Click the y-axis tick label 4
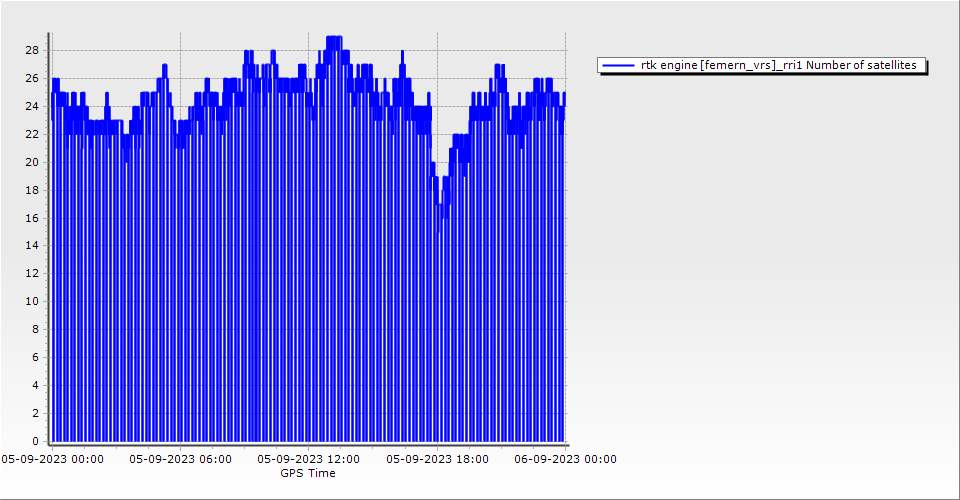The width and height of the screenshot is (960, 500). click(x=35, y=385)
